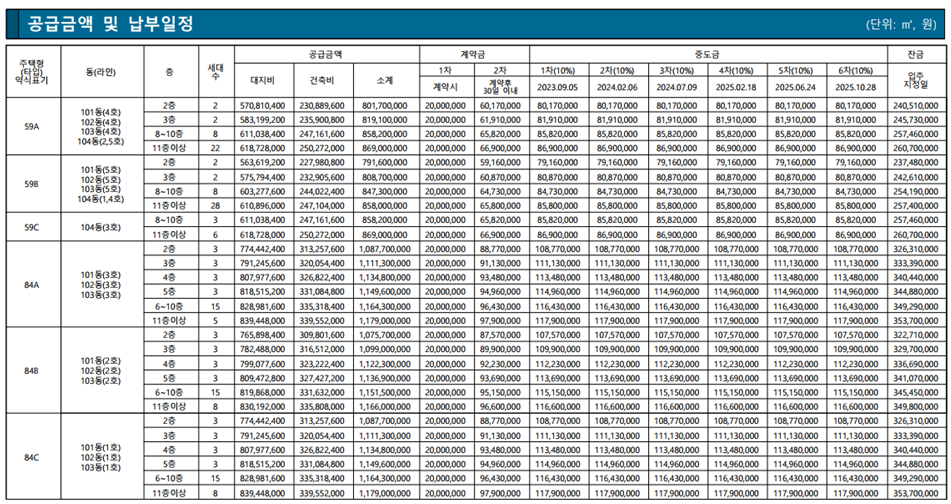Click balance amount 341,070,000

(x=915, y=378)
